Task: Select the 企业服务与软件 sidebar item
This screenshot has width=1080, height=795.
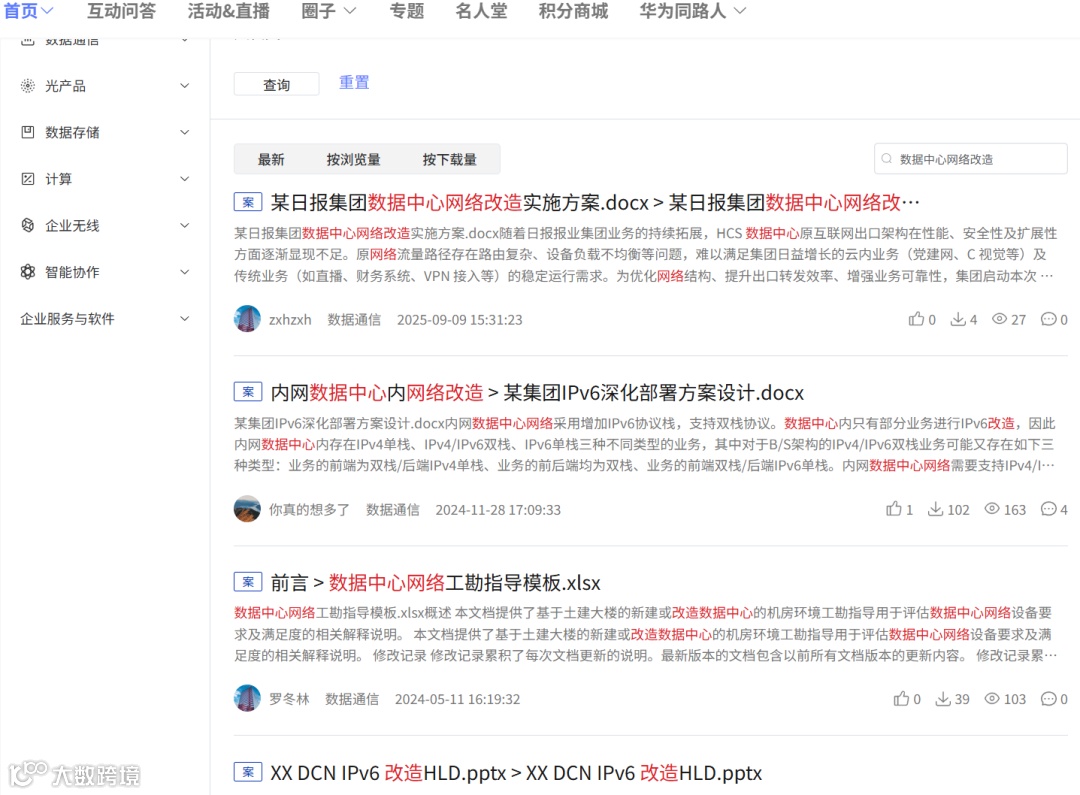Action: coord(67,318)
